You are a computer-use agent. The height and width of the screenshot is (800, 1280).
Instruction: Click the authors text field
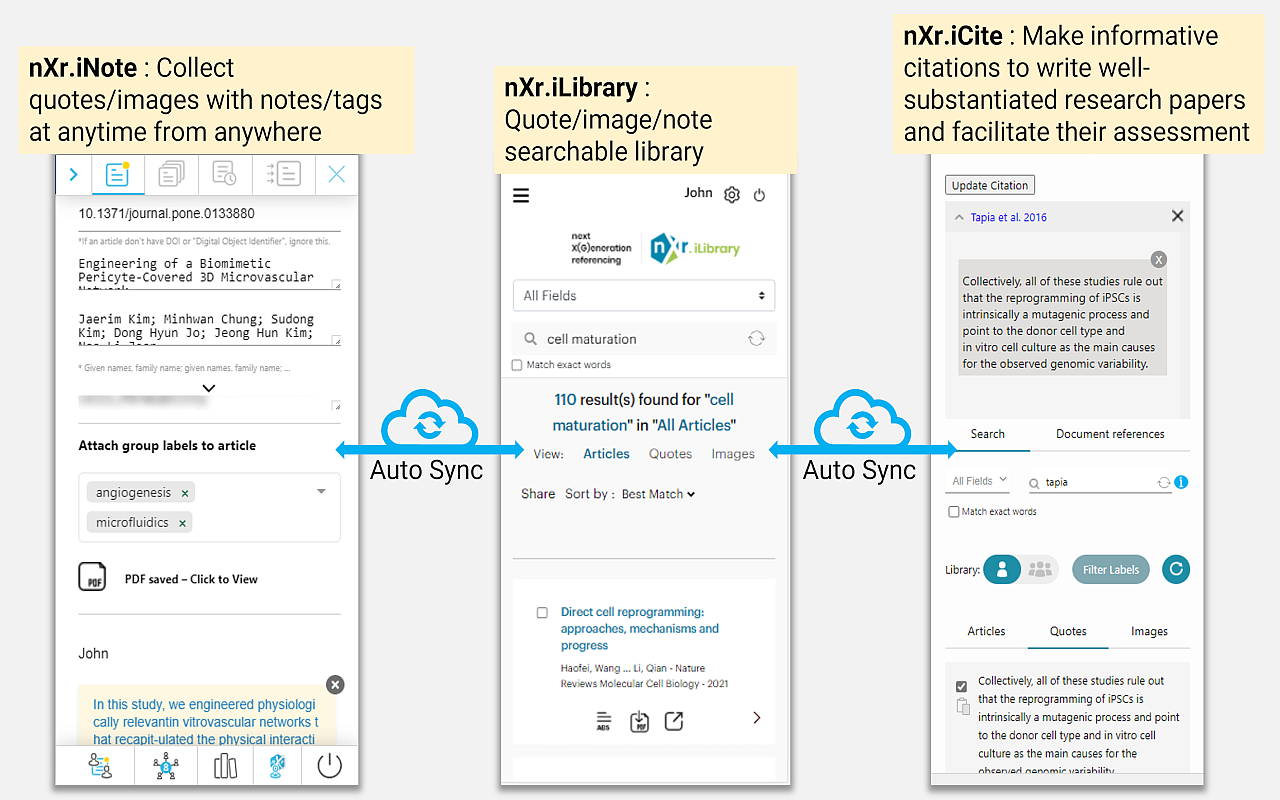[209, 327]
